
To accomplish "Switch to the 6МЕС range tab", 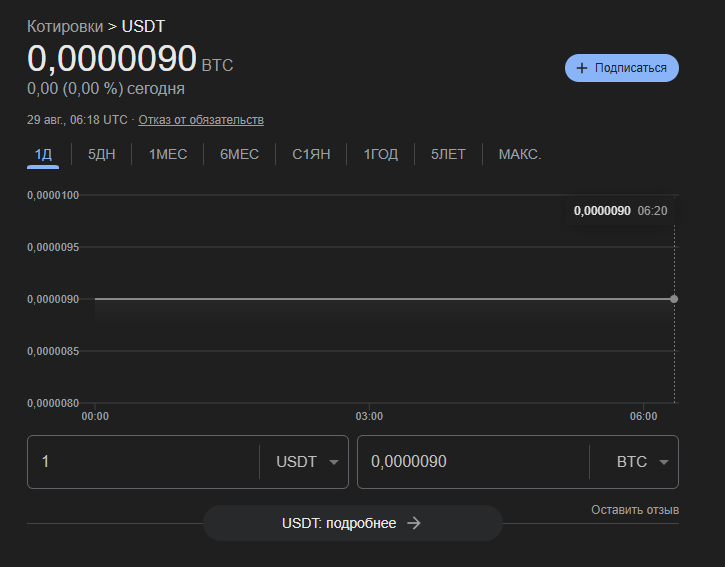I will [239, 154].
